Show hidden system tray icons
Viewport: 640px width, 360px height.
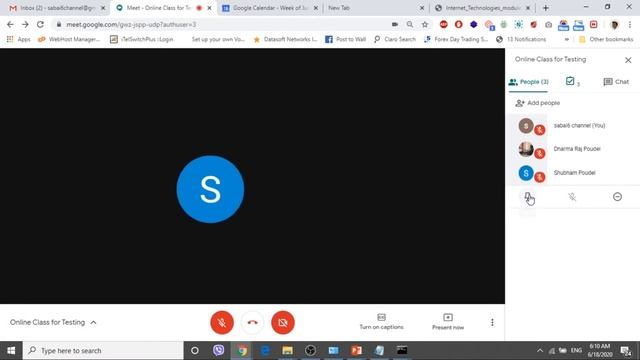(540, 351)
